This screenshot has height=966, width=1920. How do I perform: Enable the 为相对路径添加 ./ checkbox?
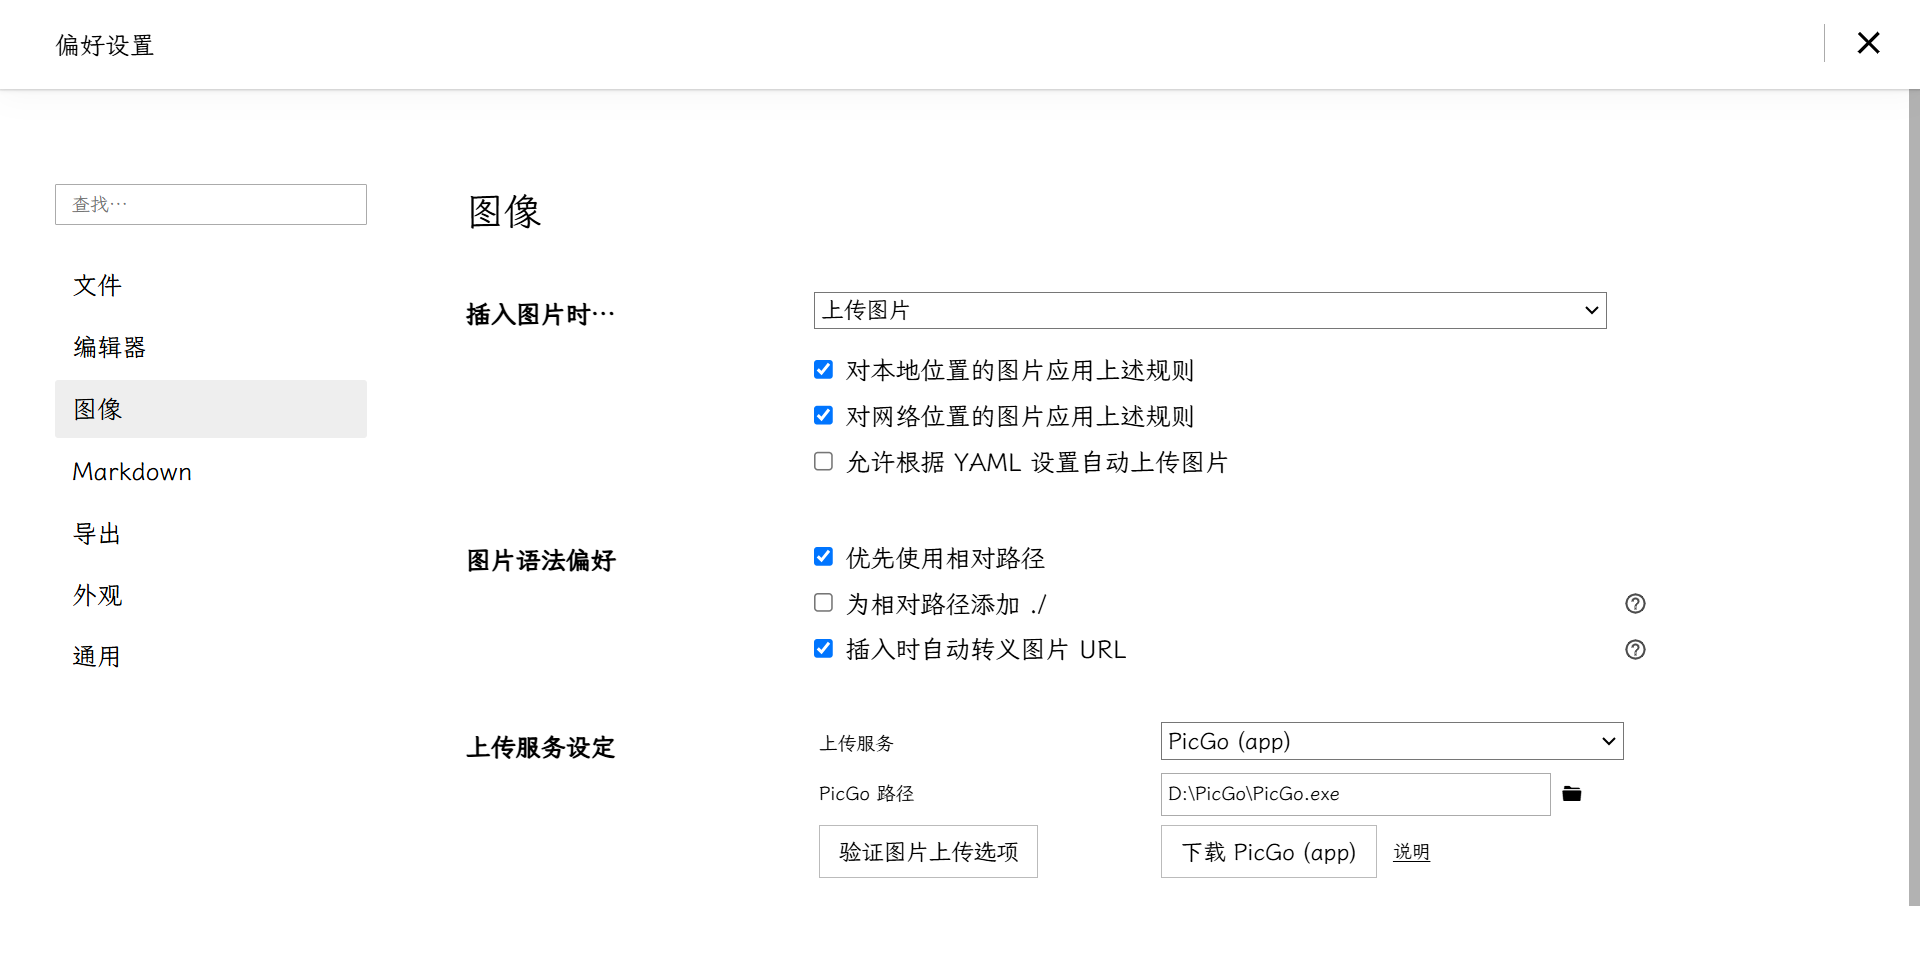tap(823, 603)
